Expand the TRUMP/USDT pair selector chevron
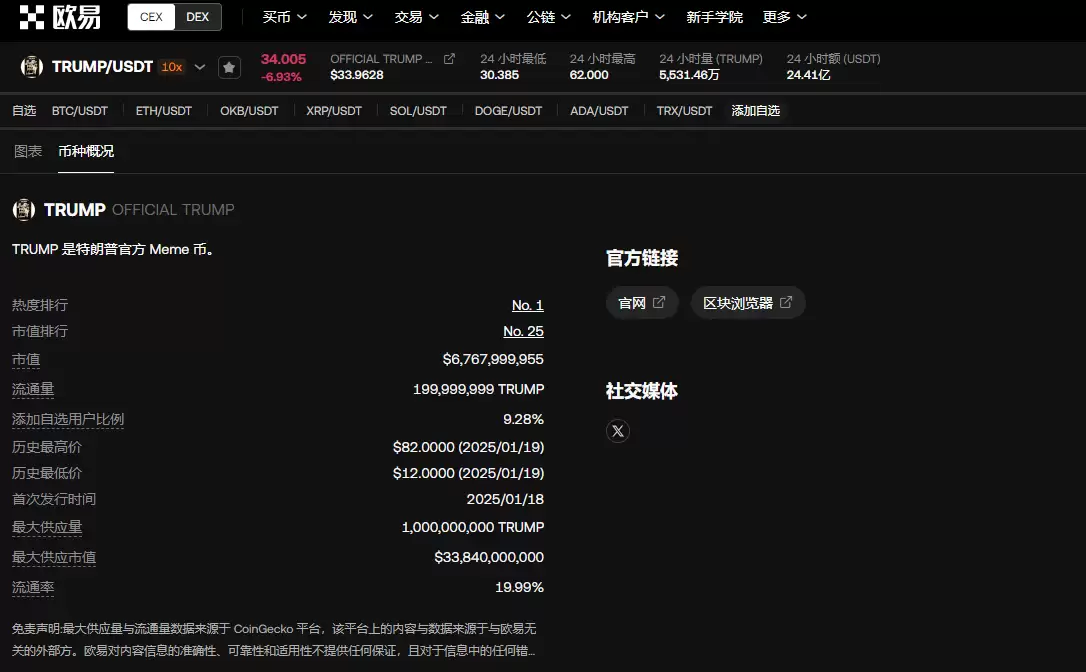The height and width of the screenshot is (672, 1086). click(200, 67)
